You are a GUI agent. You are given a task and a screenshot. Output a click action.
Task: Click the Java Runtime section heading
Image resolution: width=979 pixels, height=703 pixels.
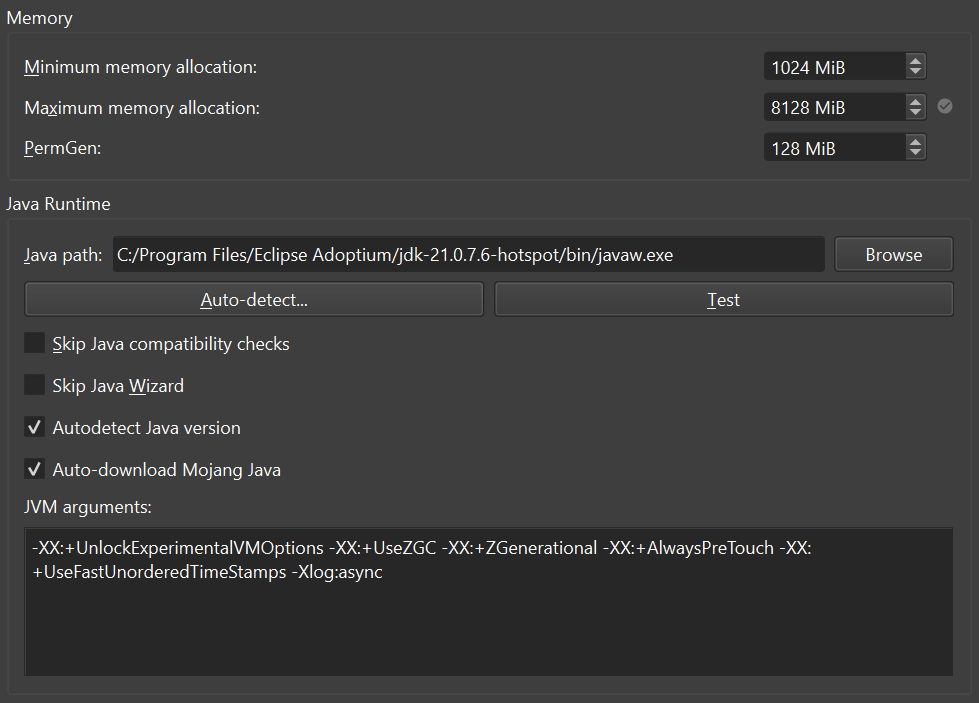[x=58, y=204]
